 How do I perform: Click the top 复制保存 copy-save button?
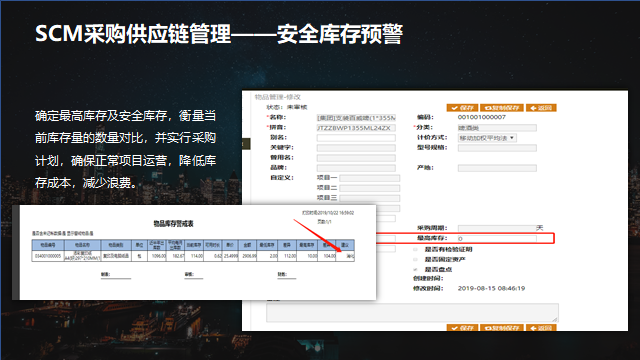coord(502,108)
